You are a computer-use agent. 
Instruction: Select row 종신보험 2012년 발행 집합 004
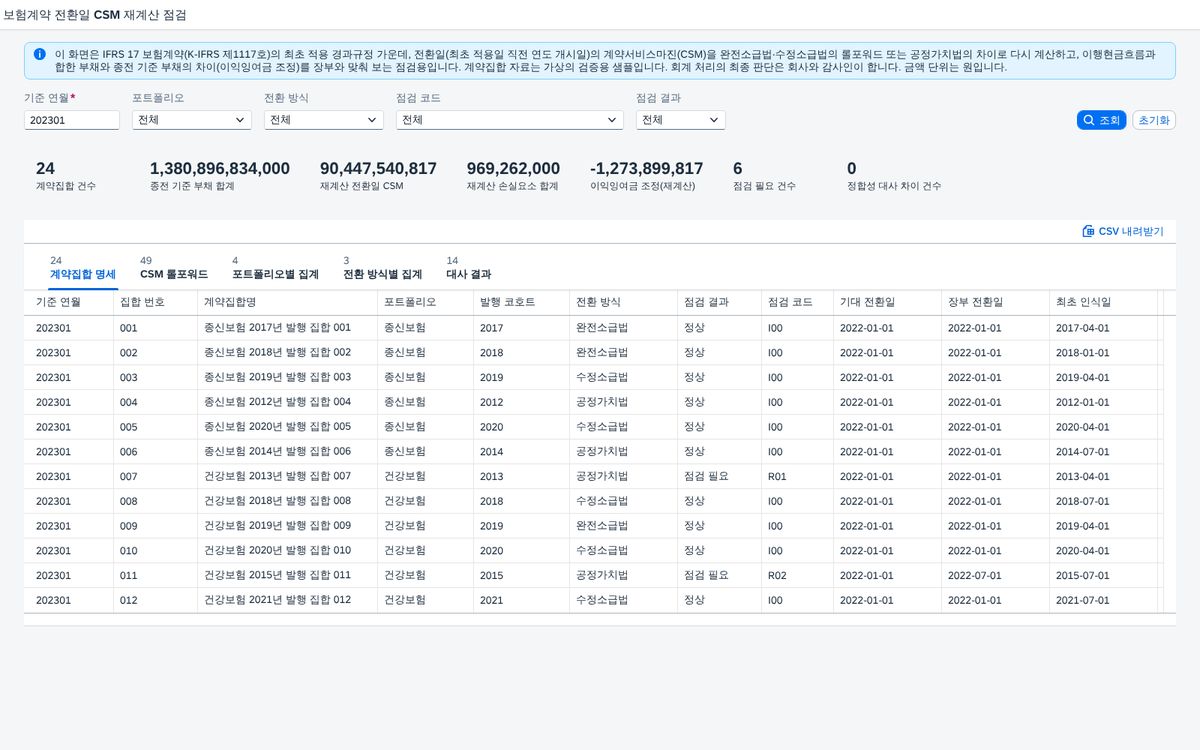[x=596, y=402]
